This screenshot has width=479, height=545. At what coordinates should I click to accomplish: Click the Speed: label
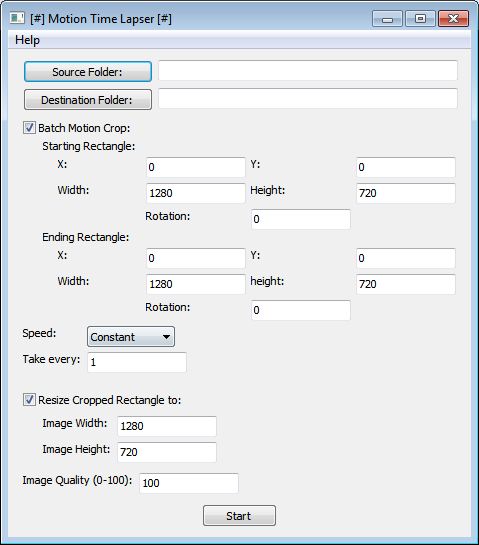pyautogui.click(x=39, y=333)
